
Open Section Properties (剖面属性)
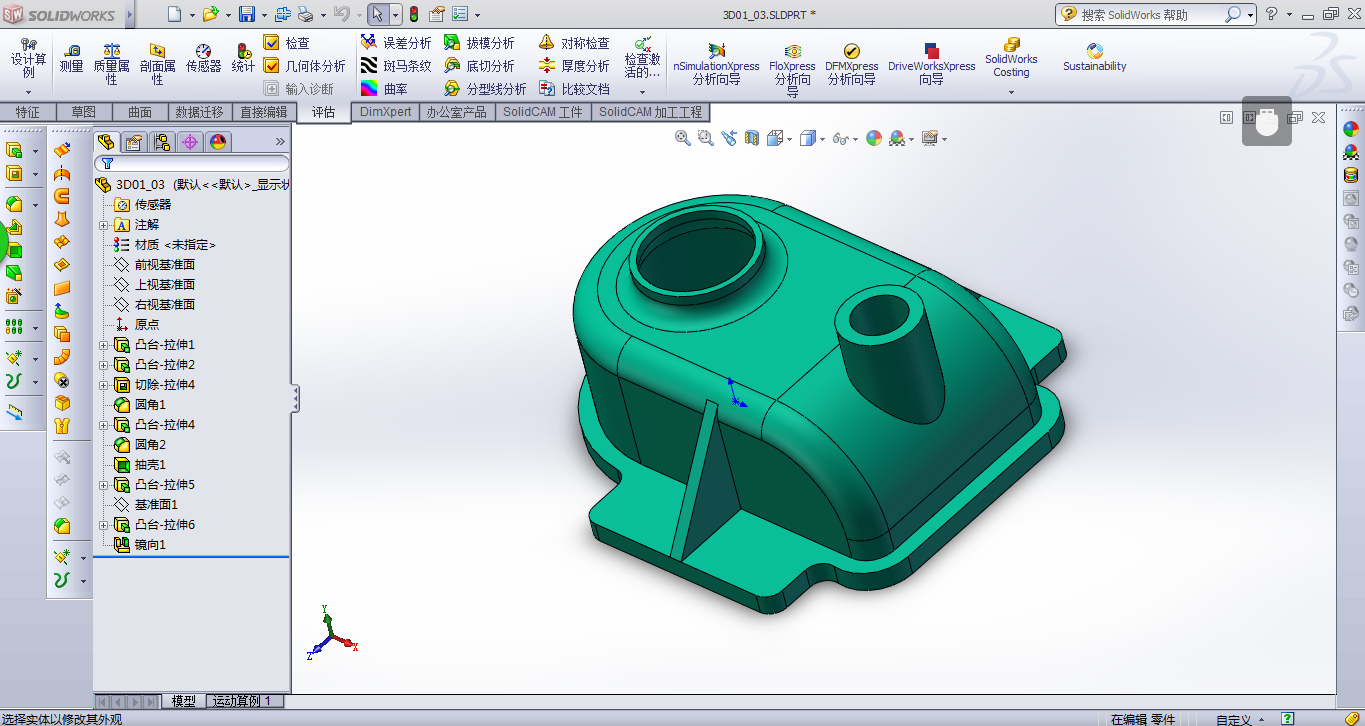pyautogui.click(x=158, y=64)
